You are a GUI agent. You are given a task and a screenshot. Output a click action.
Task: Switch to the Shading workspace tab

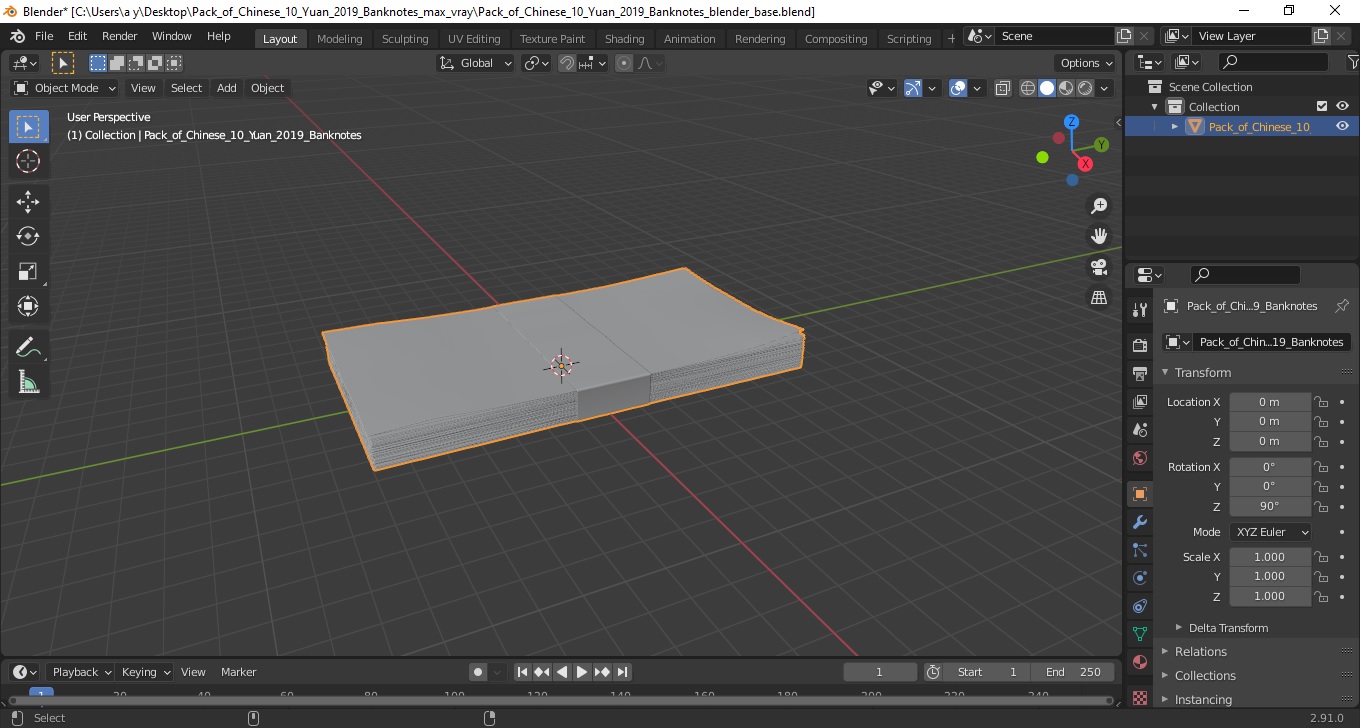point(624,38)
